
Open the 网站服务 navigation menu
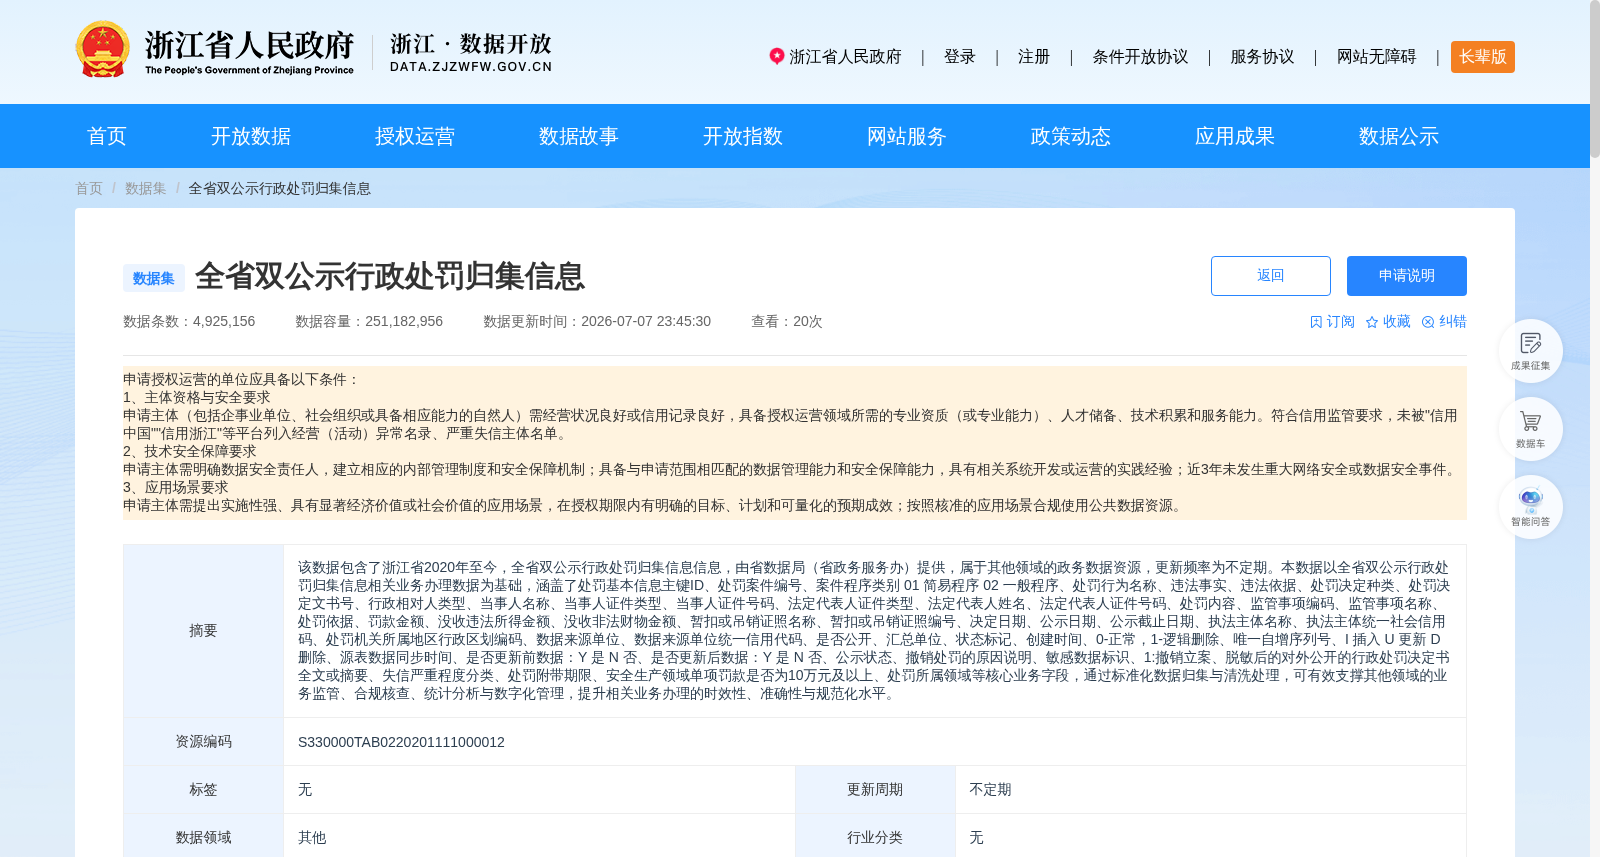tap(907, 136)
